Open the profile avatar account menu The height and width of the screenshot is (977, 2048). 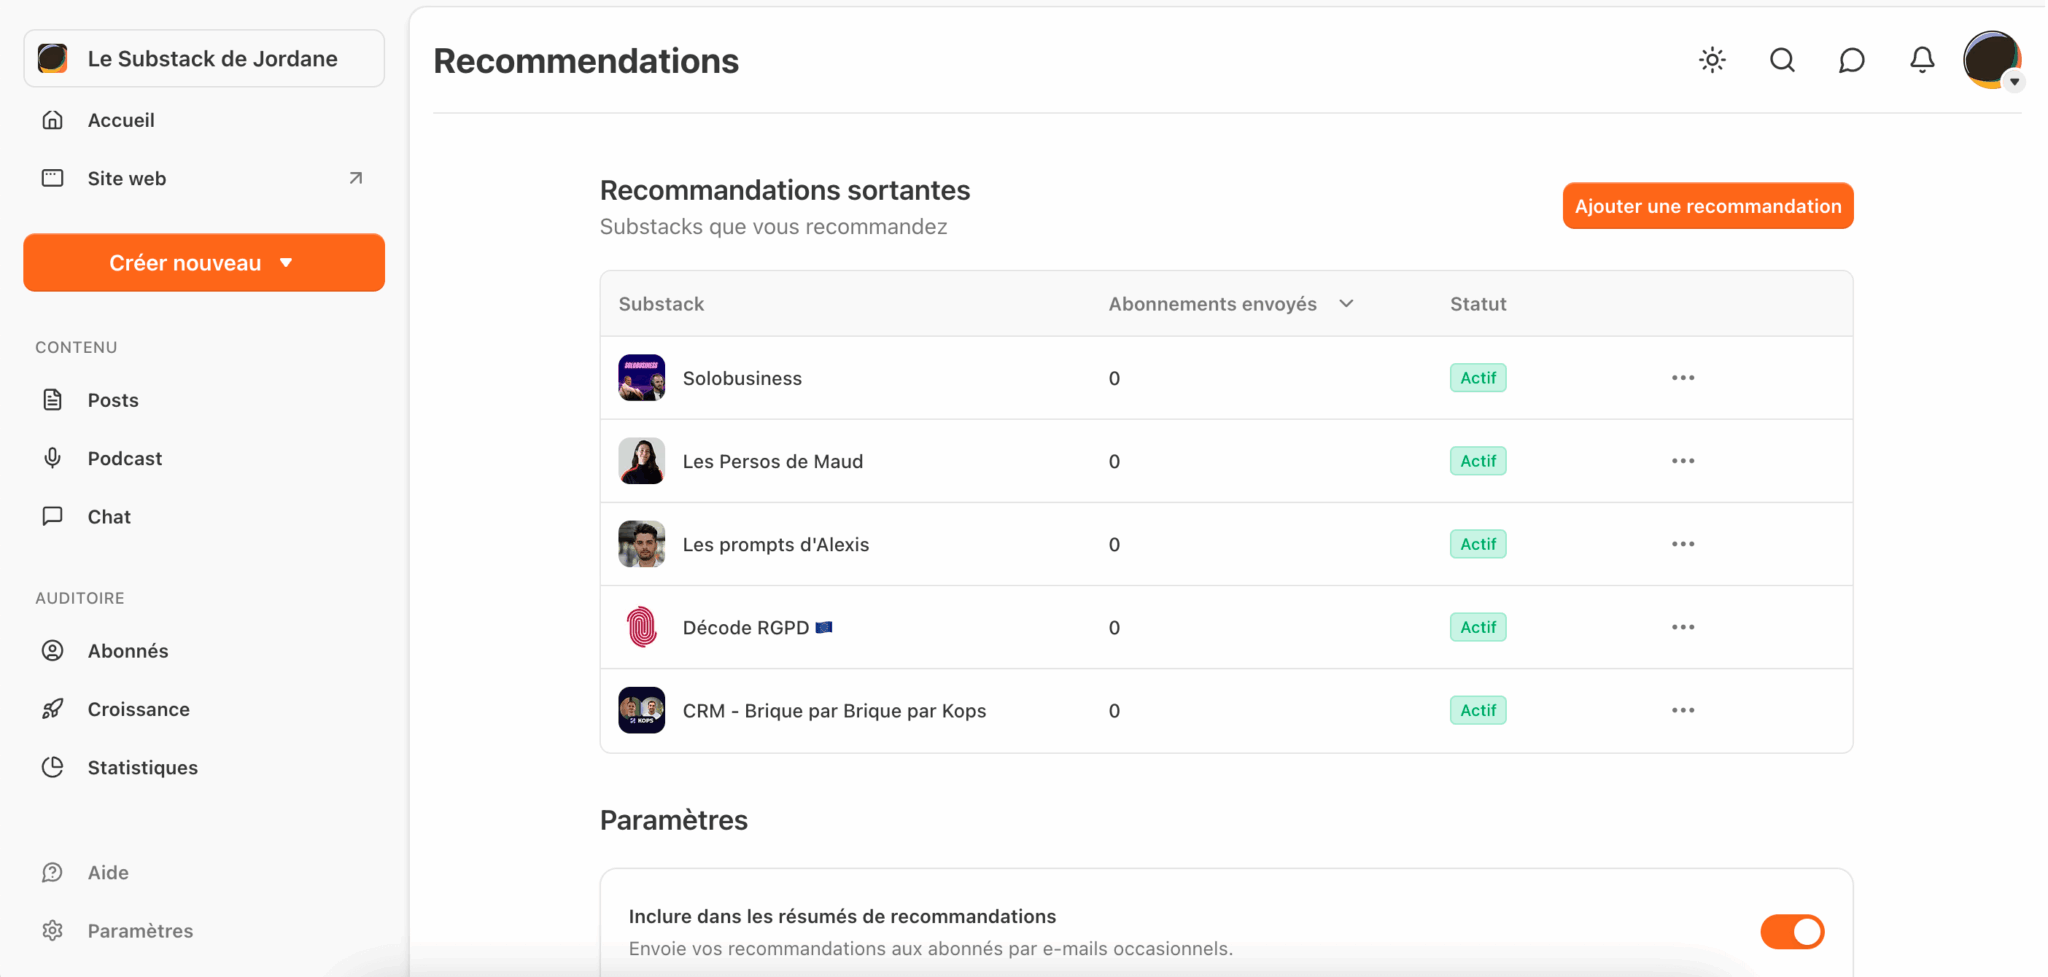tap(1991, 60)
